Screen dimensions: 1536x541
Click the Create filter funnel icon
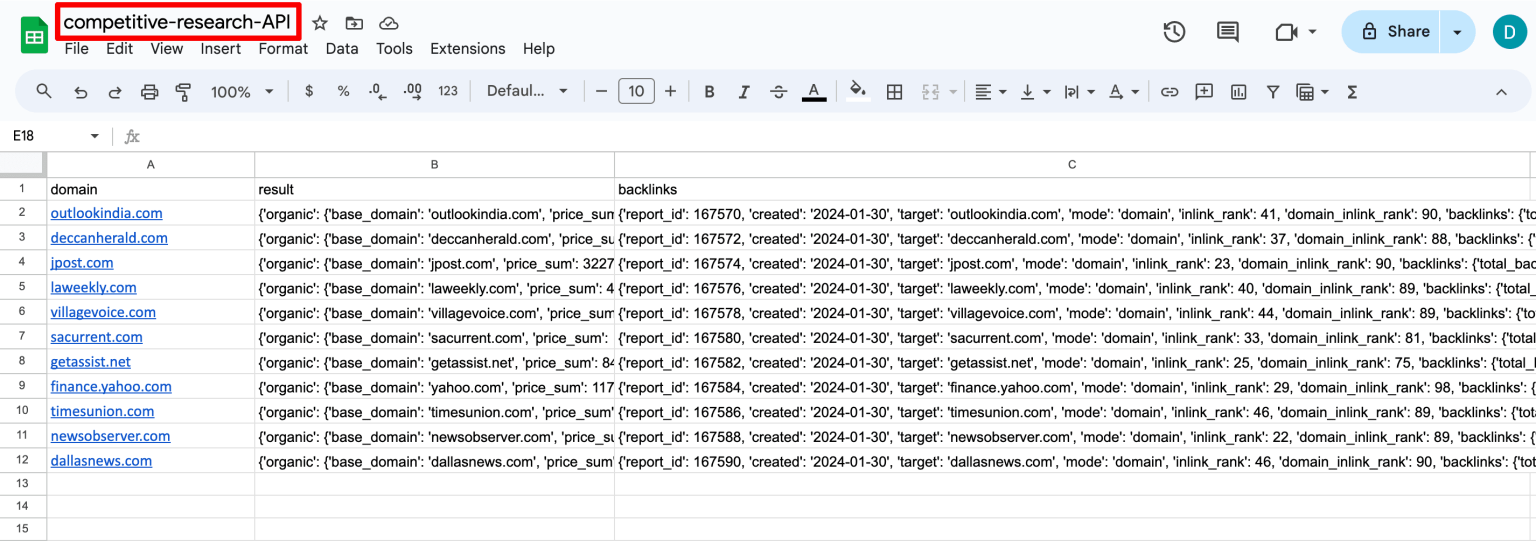(1273, 92)
